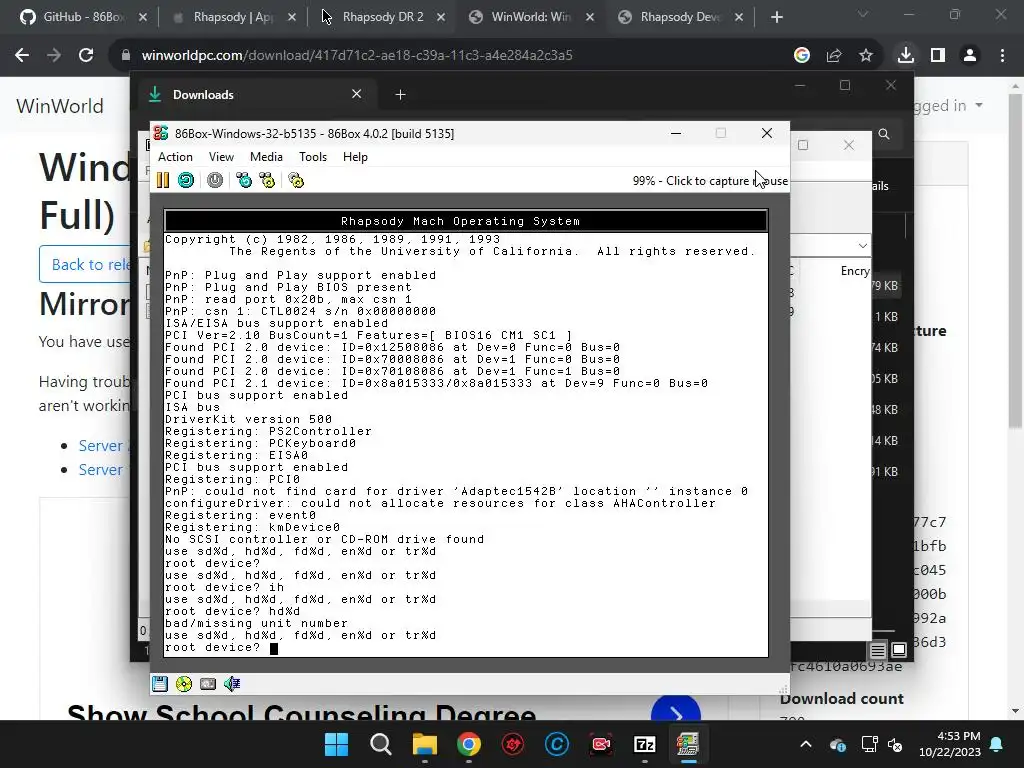Image resolution: width=1024 pixels, height=768 pixels.
Task: Click the sound speaker status icon
Action: pos(232,684)
